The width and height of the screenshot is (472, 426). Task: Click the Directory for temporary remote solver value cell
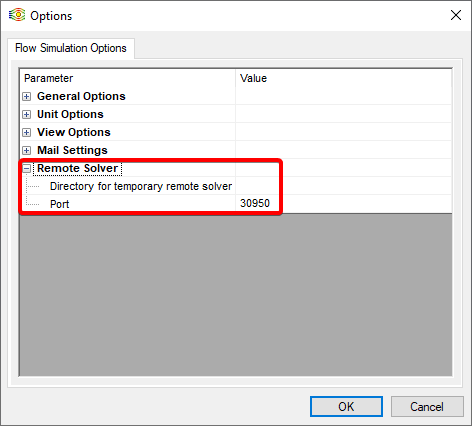click(343, 186)
